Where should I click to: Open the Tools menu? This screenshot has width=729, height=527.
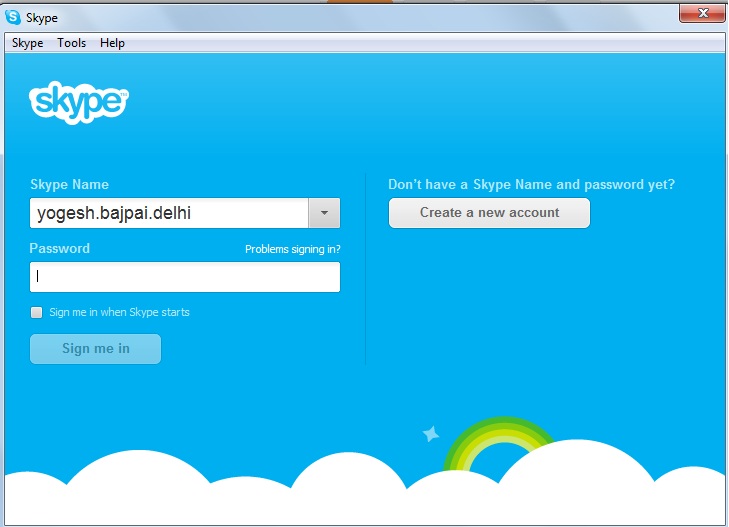coord(72,43)
